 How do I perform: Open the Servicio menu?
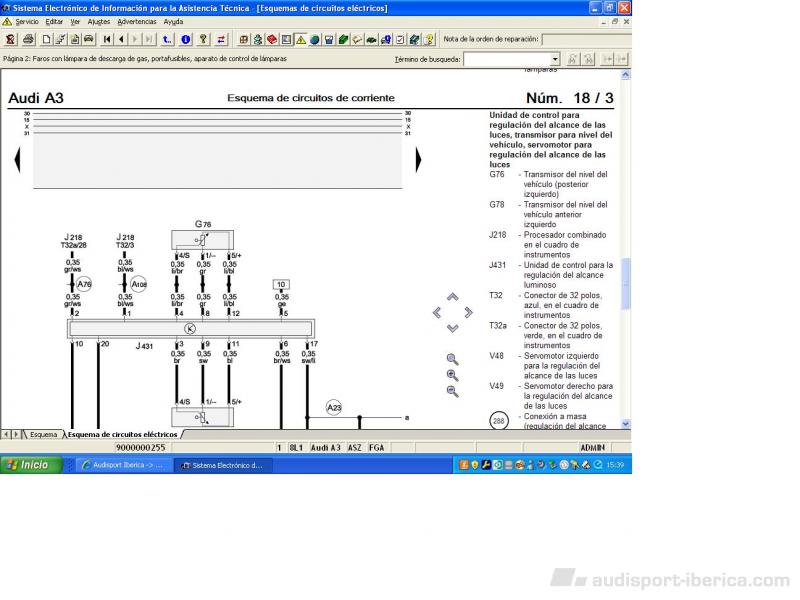coord(27,22)
